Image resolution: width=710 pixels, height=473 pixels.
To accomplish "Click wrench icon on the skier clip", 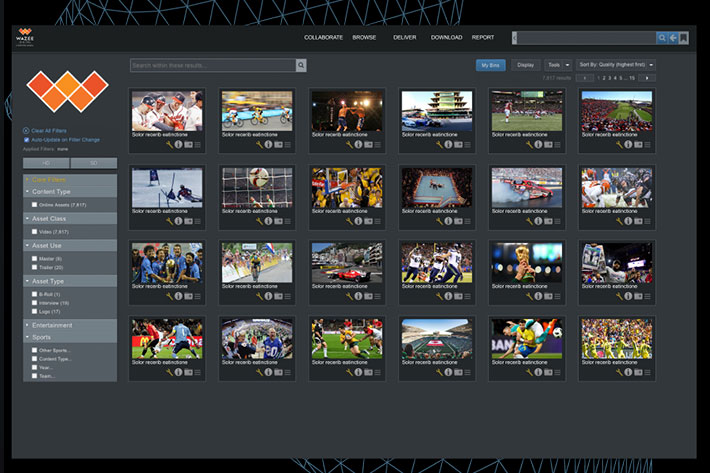I will click(x=169, y=221).
